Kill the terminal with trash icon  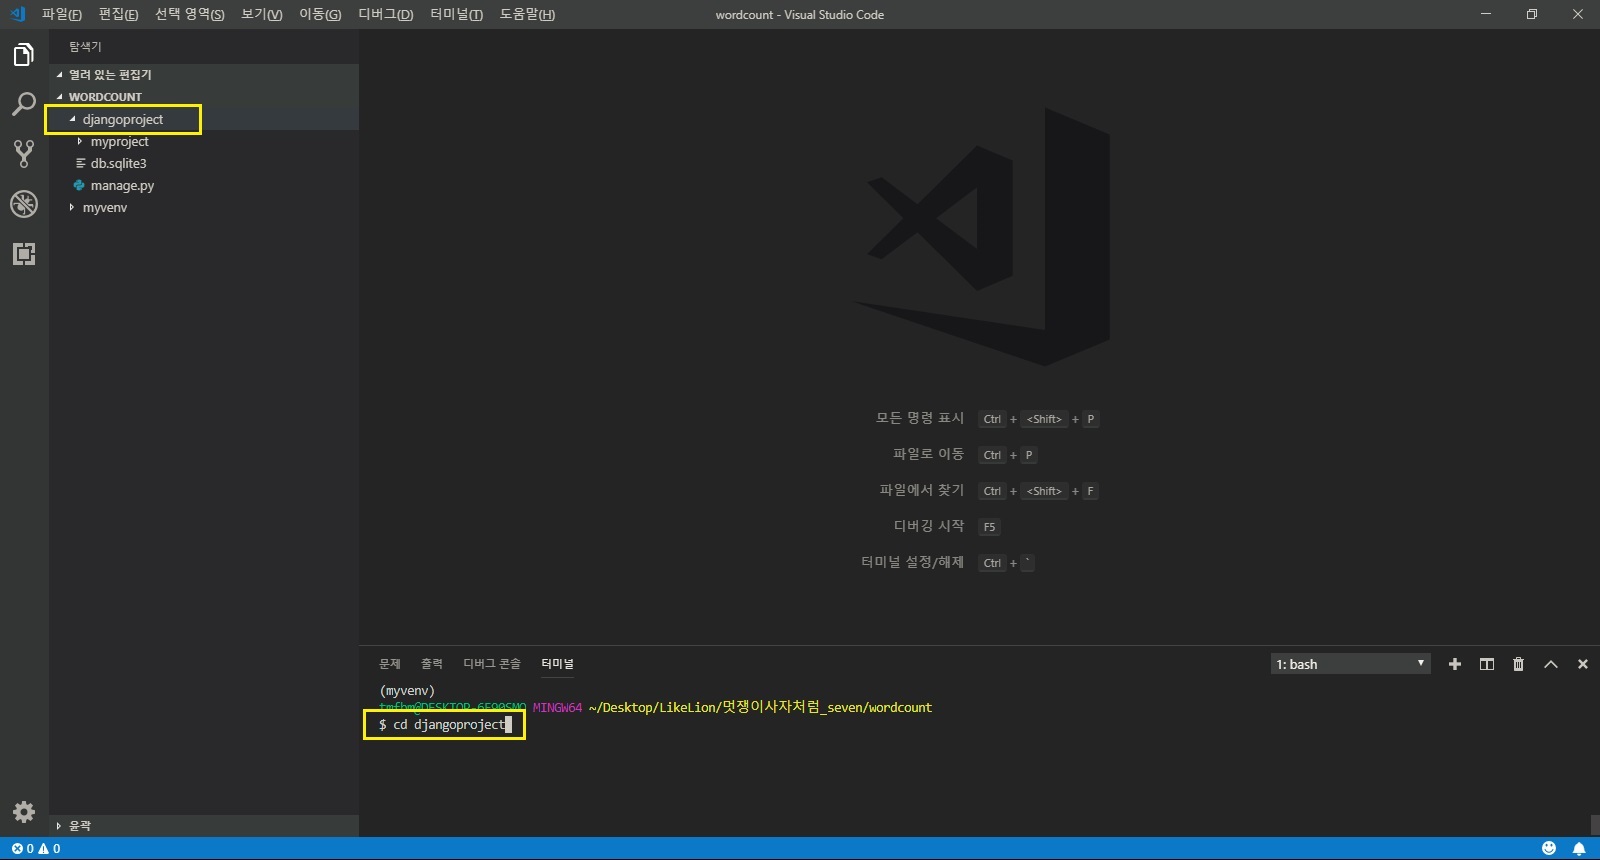[x=1519, y=664]
